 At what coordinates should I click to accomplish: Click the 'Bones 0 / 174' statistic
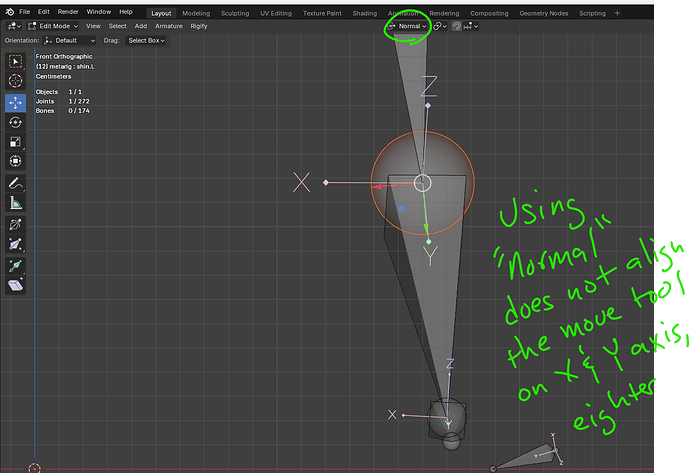(x=62, y=111)
